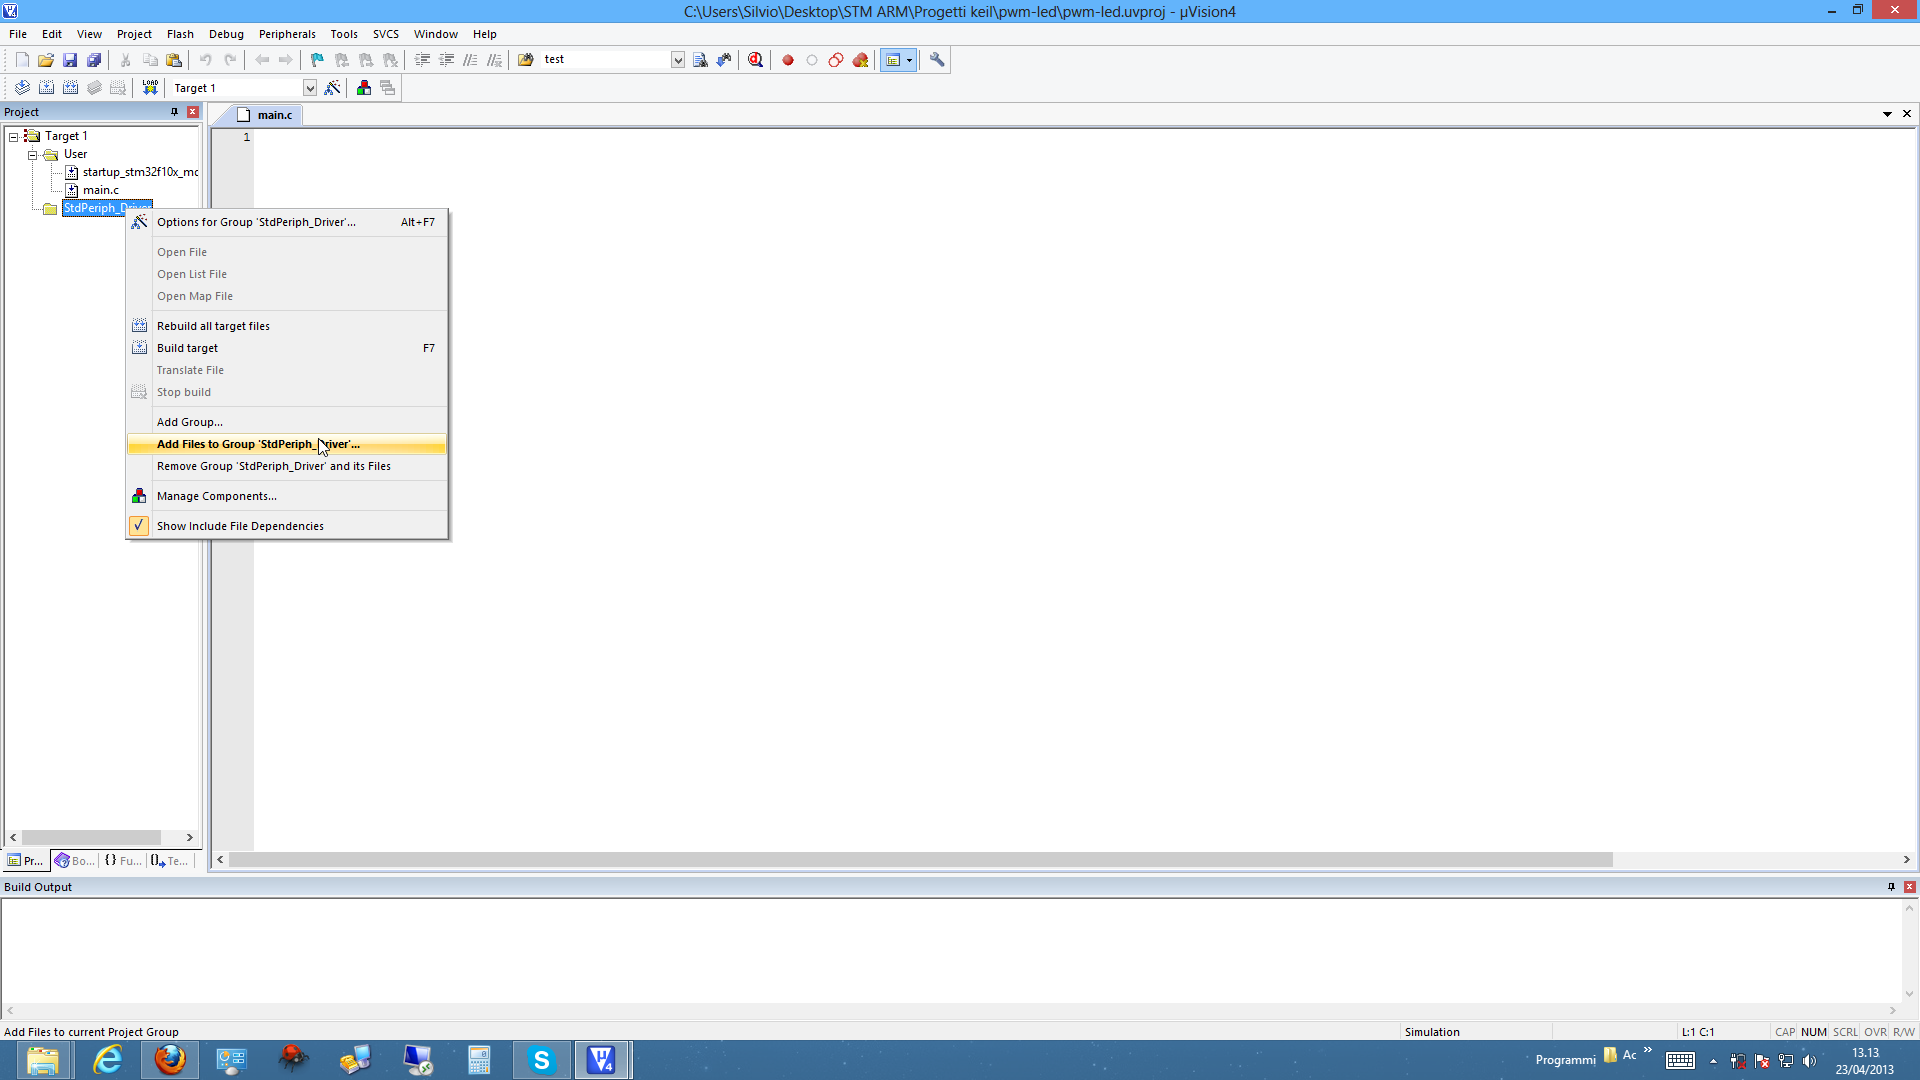Open main.c in the project tree
1920x1080 pixels.
[100, 190]
